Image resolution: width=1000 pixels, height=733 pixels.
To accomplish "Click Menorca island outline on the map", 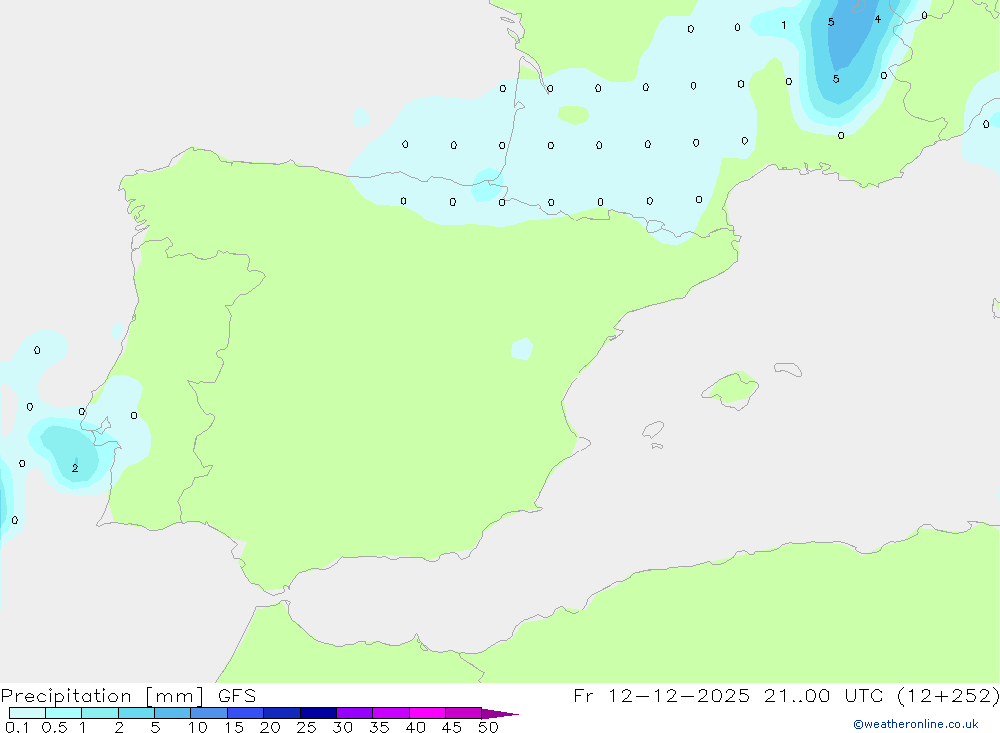I will point(788,369).
